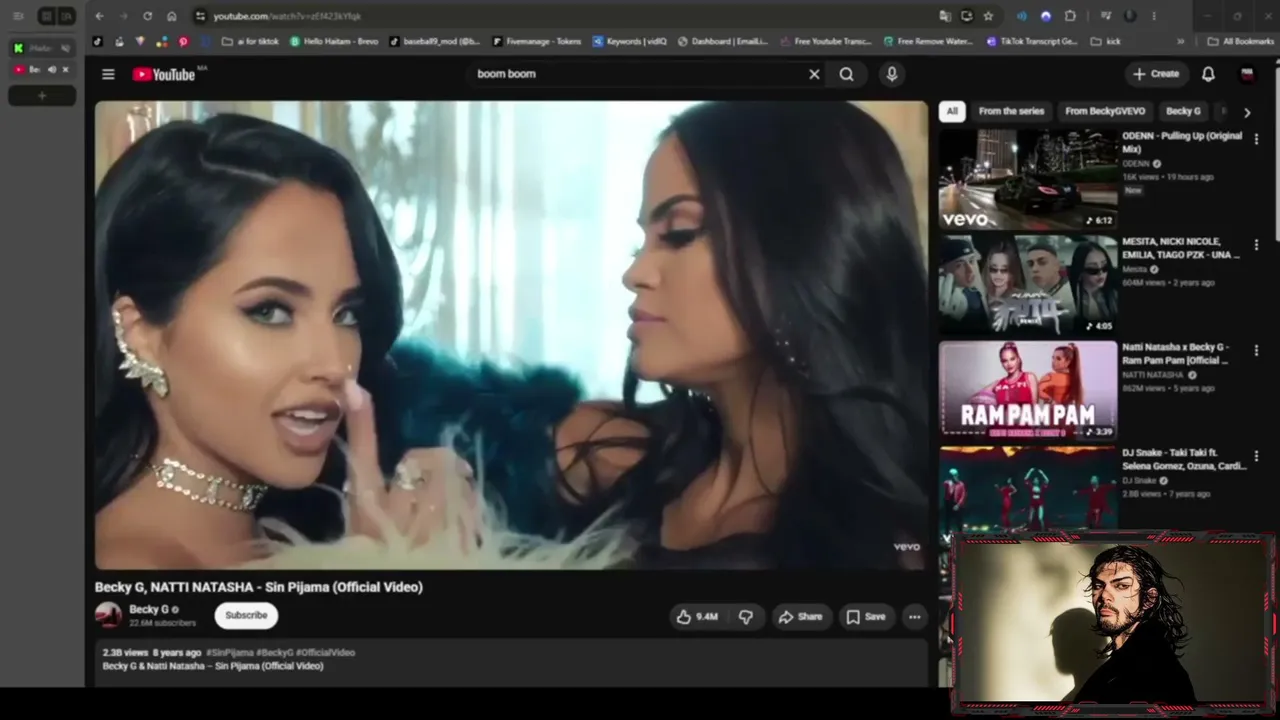Select the From the series chip
Image resolution: width=1280 pixels, height=720 pixels.
1011,112
